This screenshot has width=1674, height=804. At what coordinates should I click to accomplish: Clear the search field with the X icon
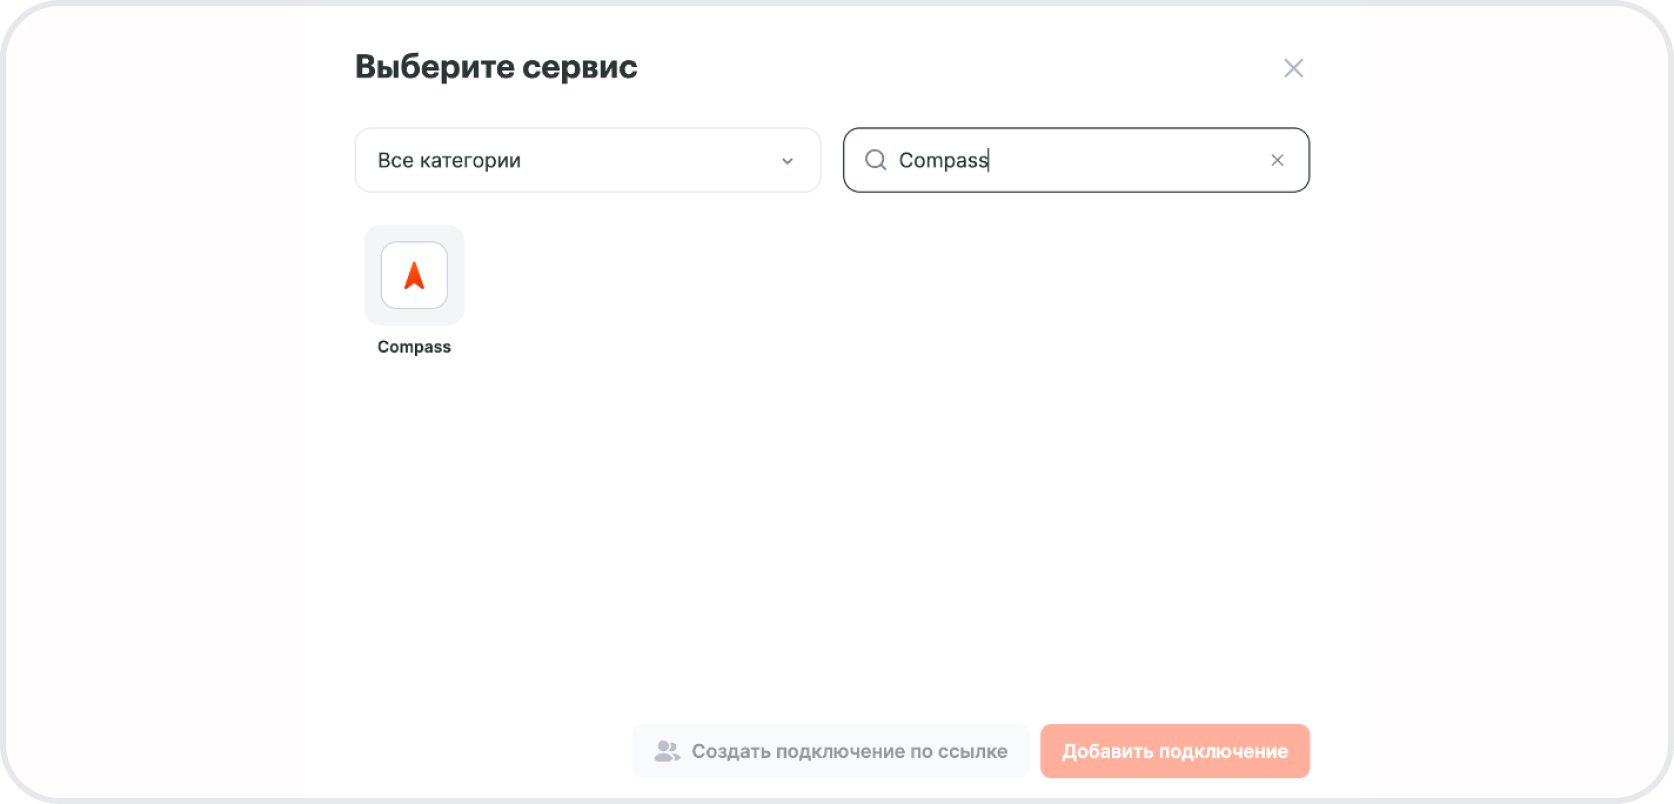(1277, 160)
